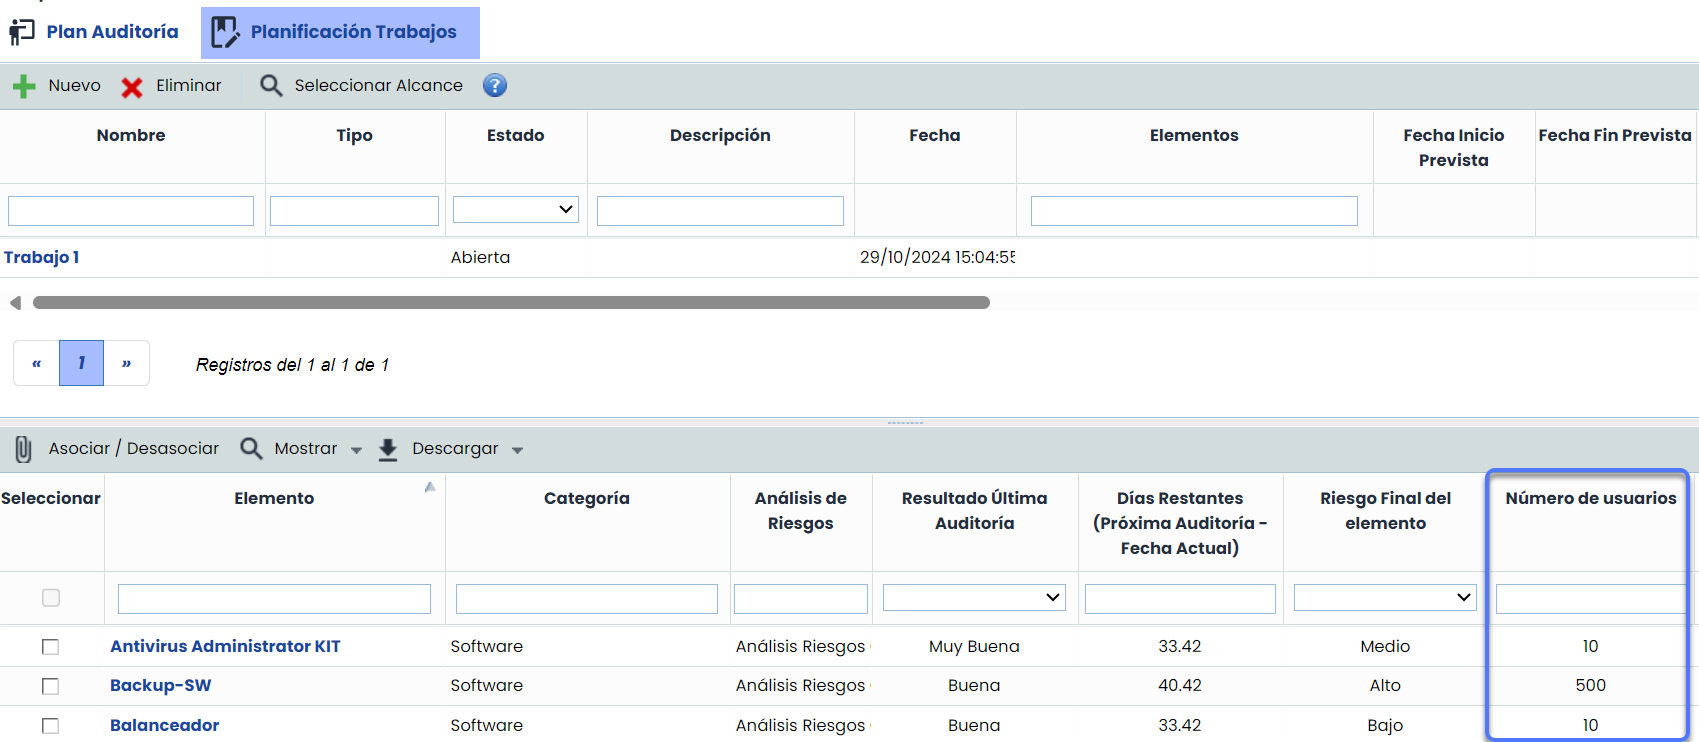The height and width of the screenshot is (742, 1699).
Task: Switch to the Plan Auditoría tab
Action: coord(95,32)
